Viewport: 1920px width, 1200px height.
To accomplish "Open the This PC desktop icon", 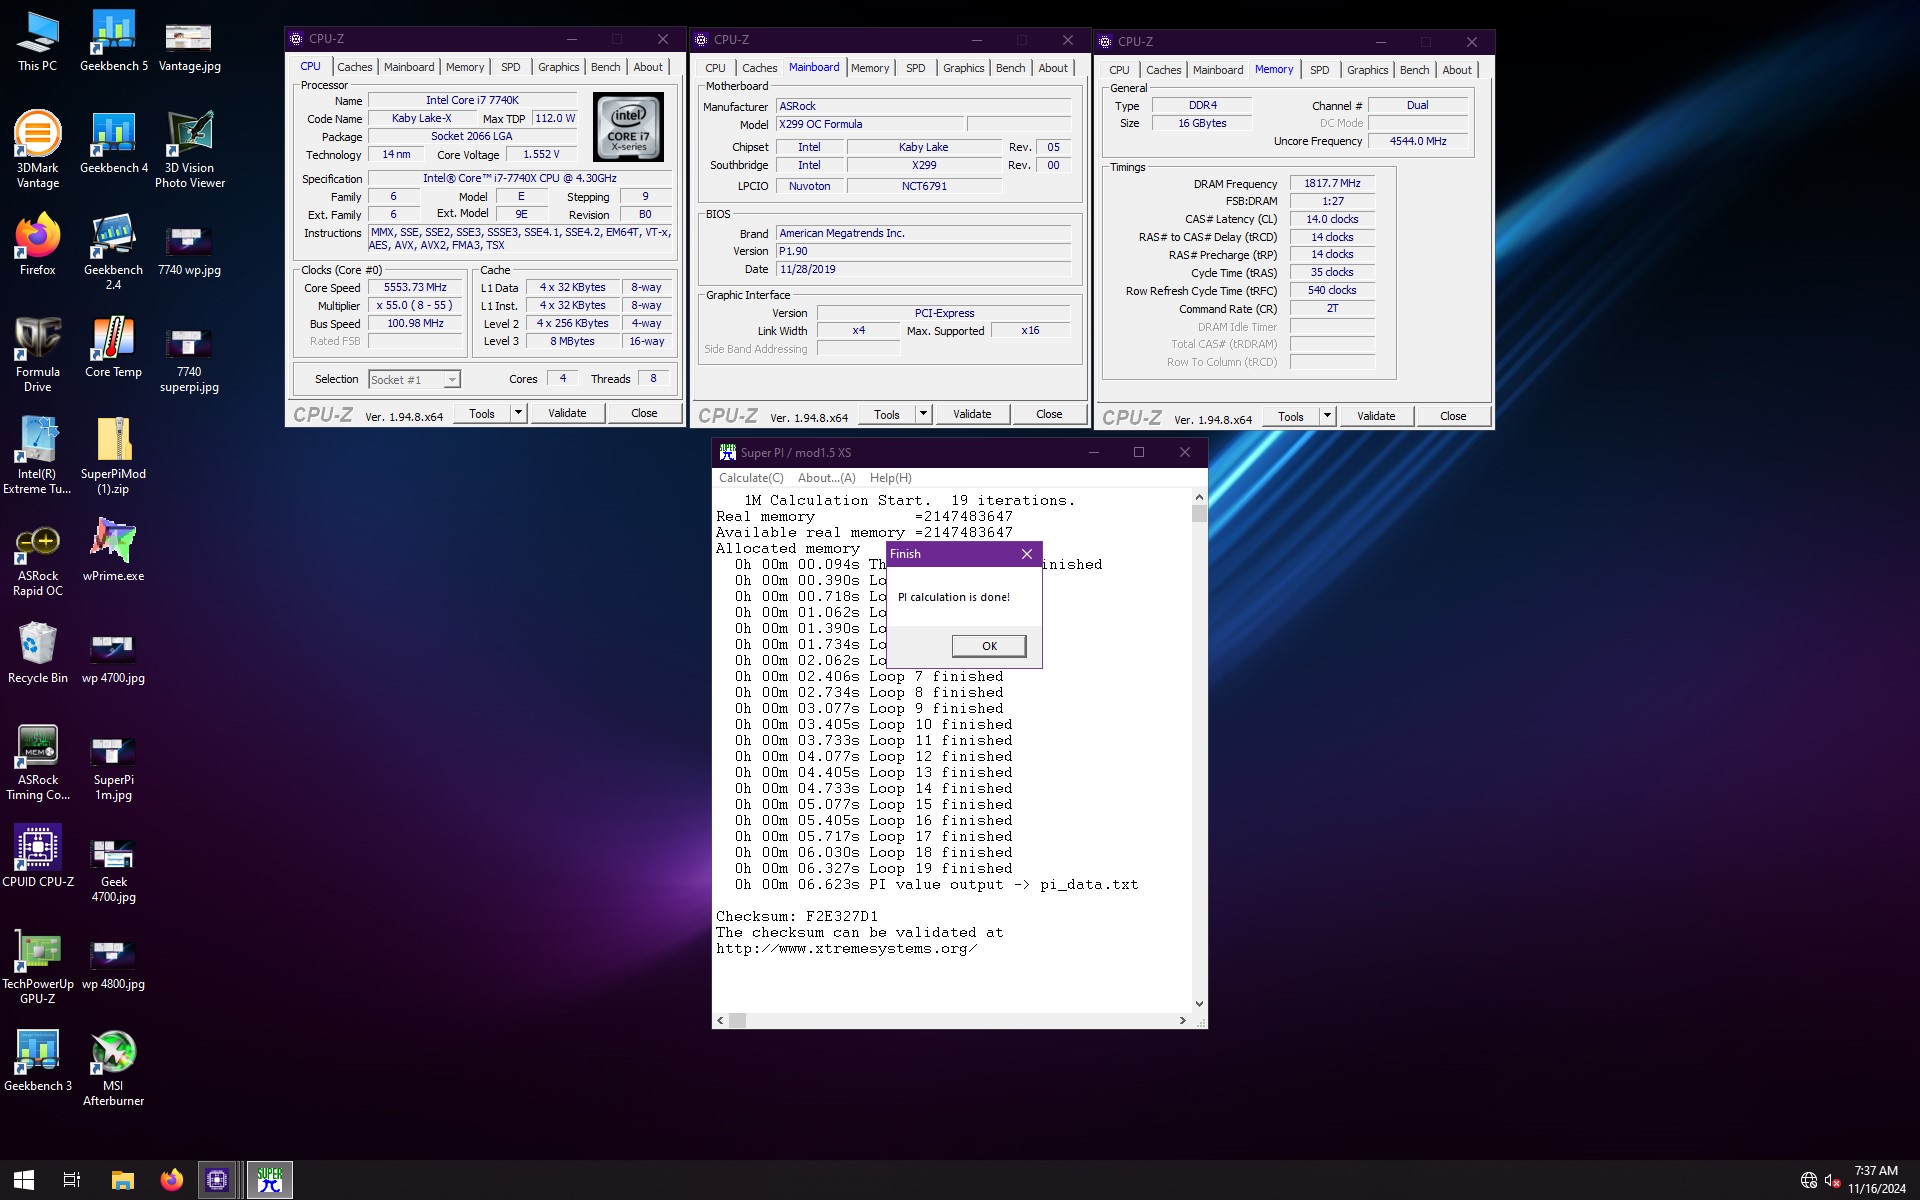I will tap(38, 41).
